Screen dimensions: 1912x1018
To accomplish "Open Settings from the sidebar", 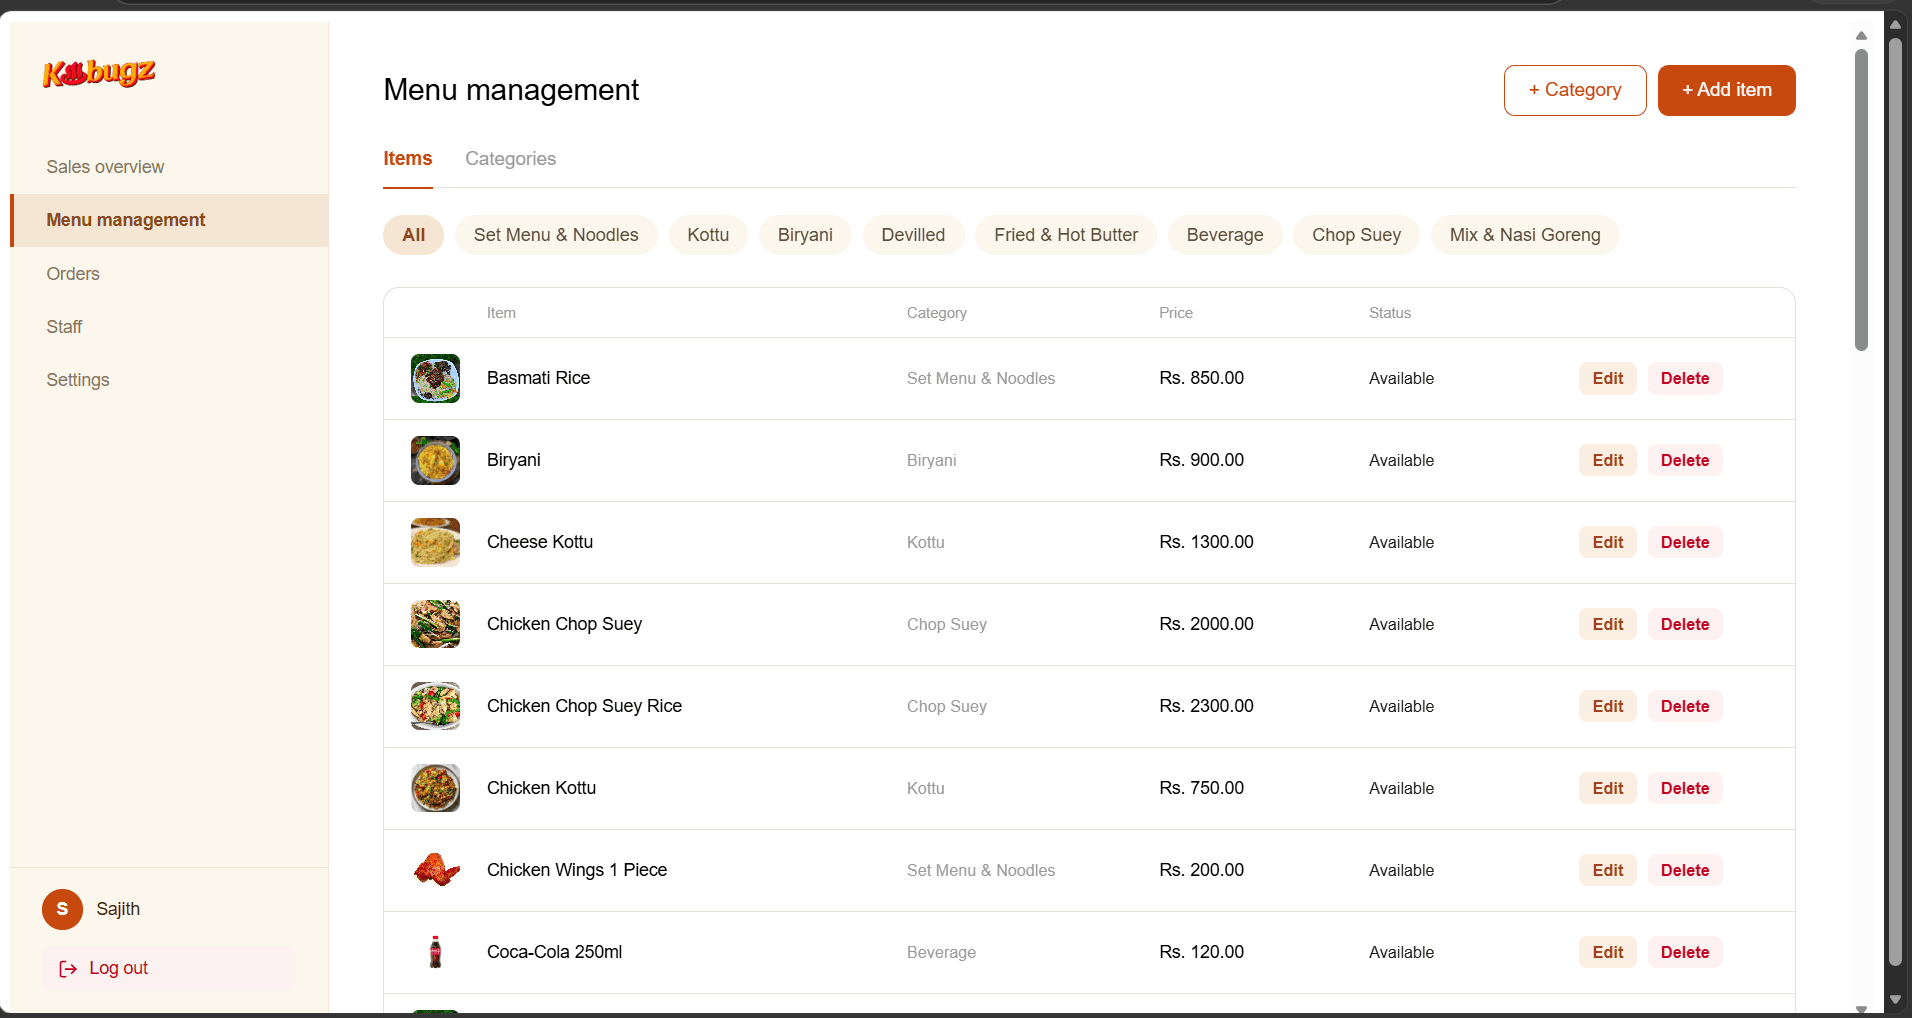I will [x=78, y=380].
